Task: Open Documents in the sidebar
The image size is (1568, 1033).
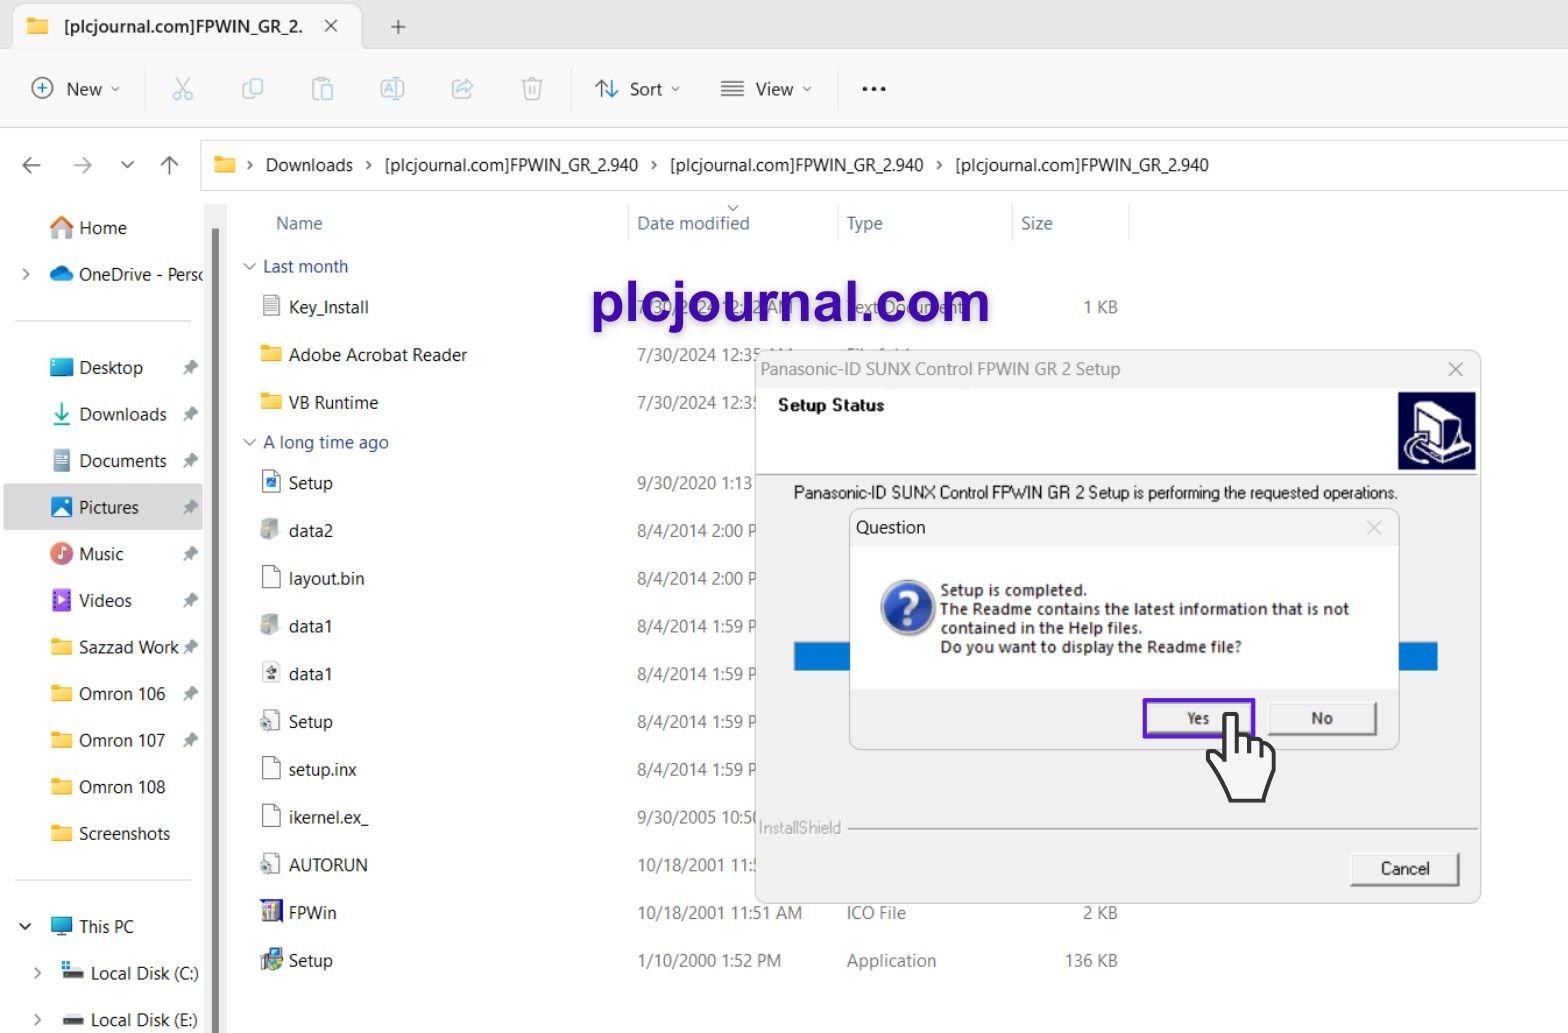Action: pyautogui.click(x=122, y=461)
